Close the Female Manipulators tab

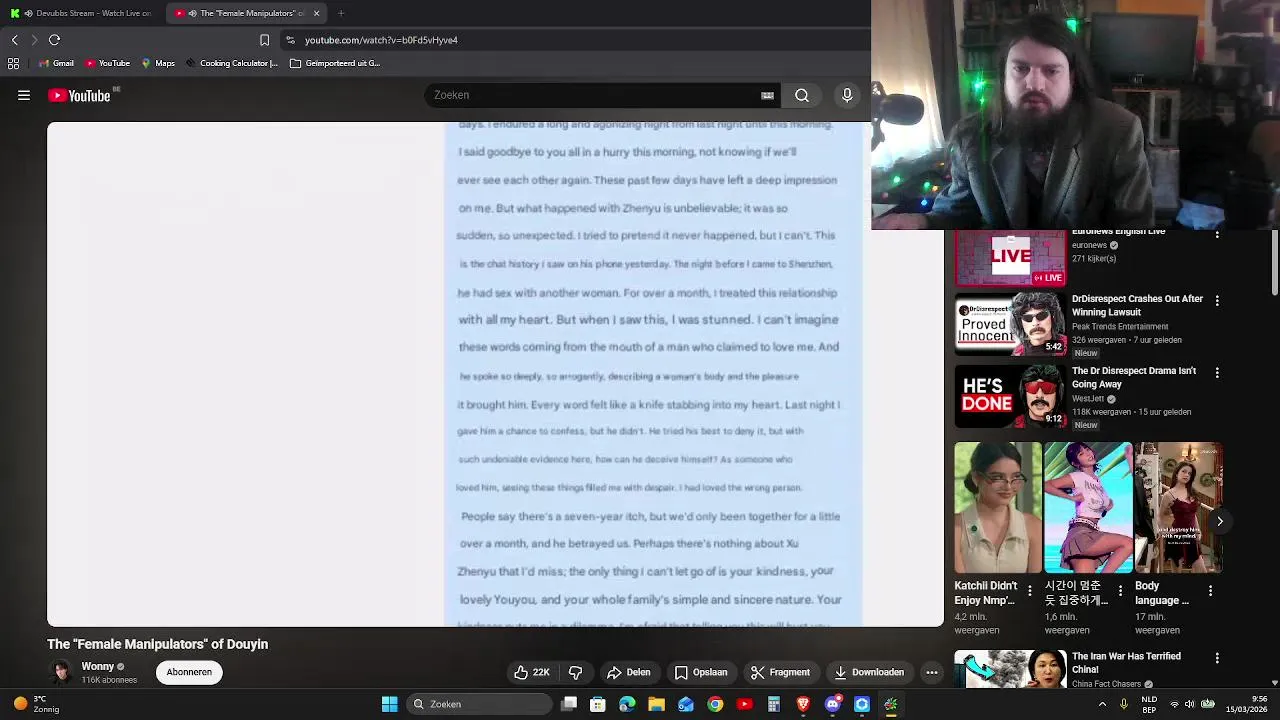[x=316, y=13]
